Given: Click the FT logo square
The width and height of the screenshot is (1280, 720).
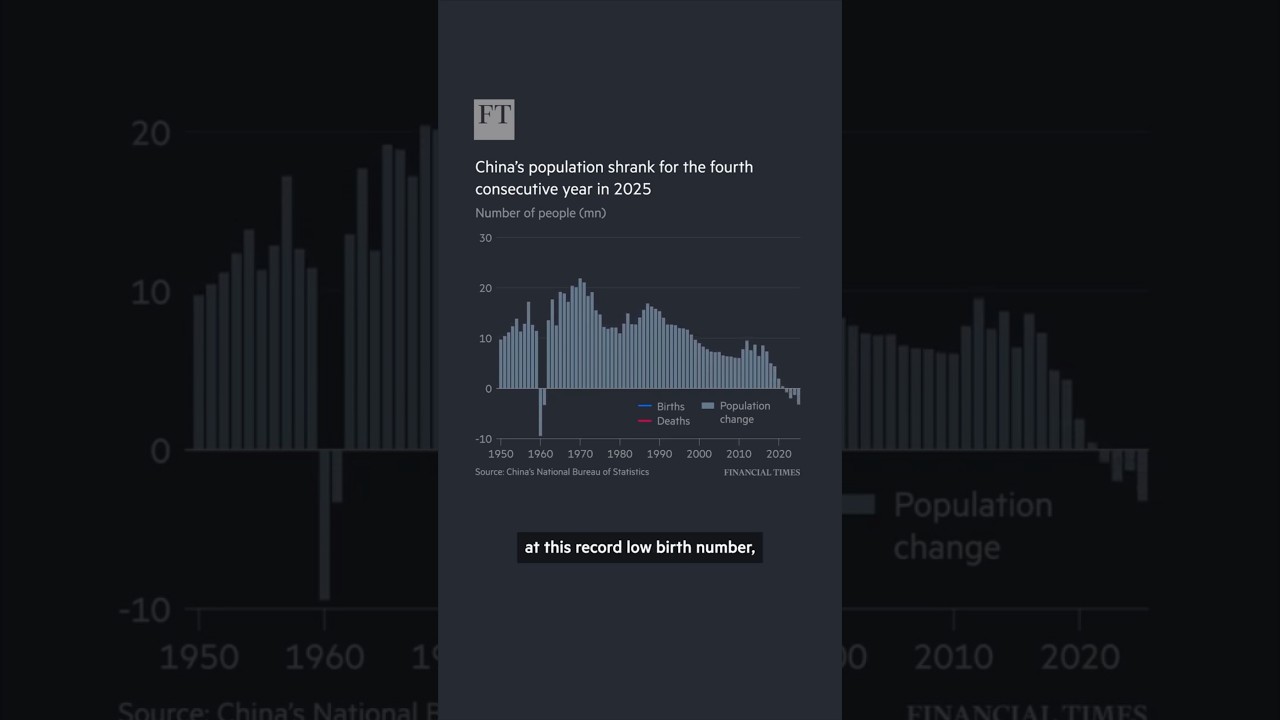Looking at the screenshot, I should point(494,119).
